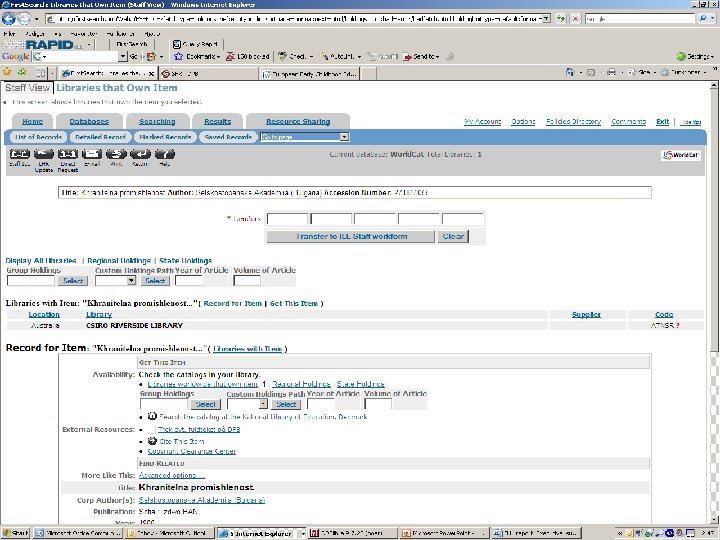Expand the Send to dropdown arrow

coord(437,57)
